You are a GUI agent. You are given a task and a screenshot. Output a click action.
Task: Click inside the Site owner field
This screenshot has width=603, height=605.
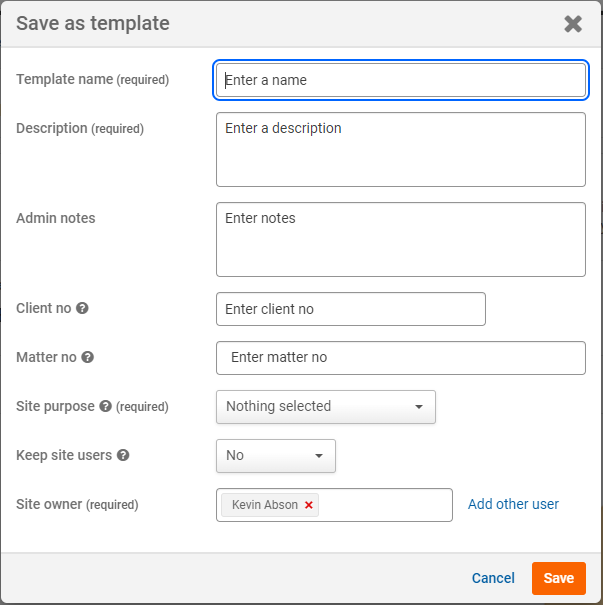[385, 505]
